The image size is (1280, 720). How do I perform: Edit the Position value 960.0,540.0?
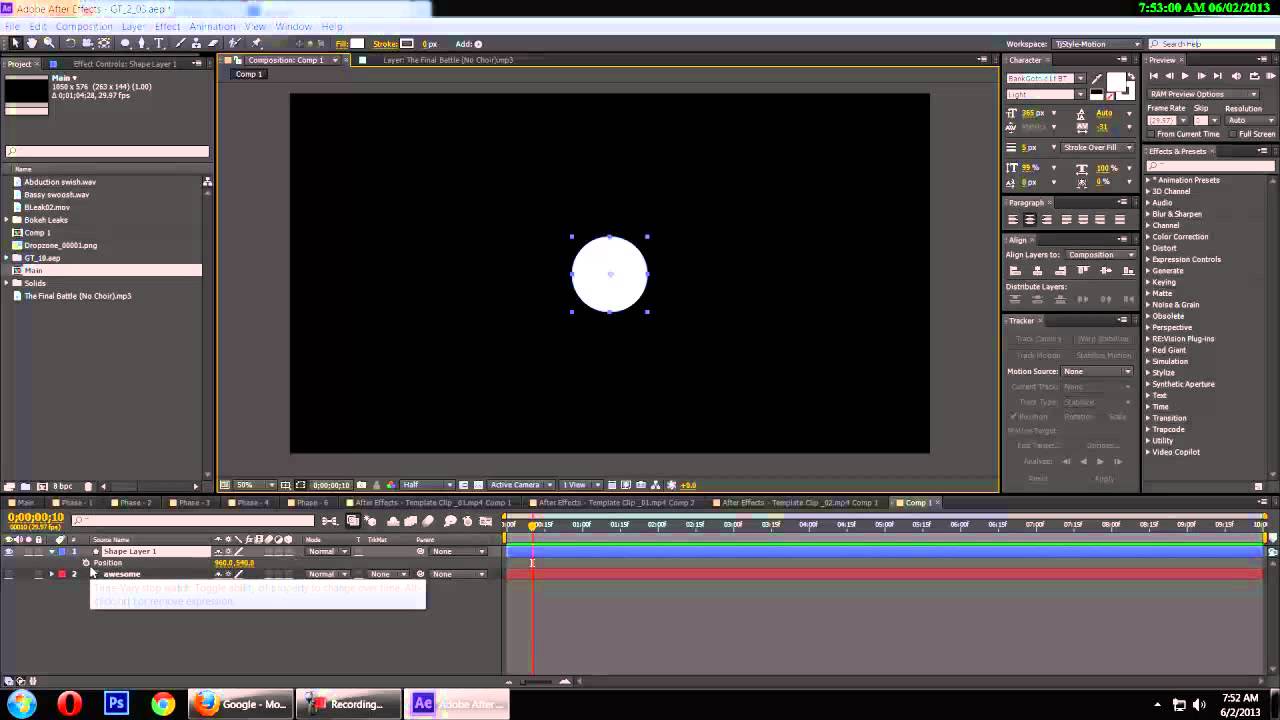click(x=234, y=562)
